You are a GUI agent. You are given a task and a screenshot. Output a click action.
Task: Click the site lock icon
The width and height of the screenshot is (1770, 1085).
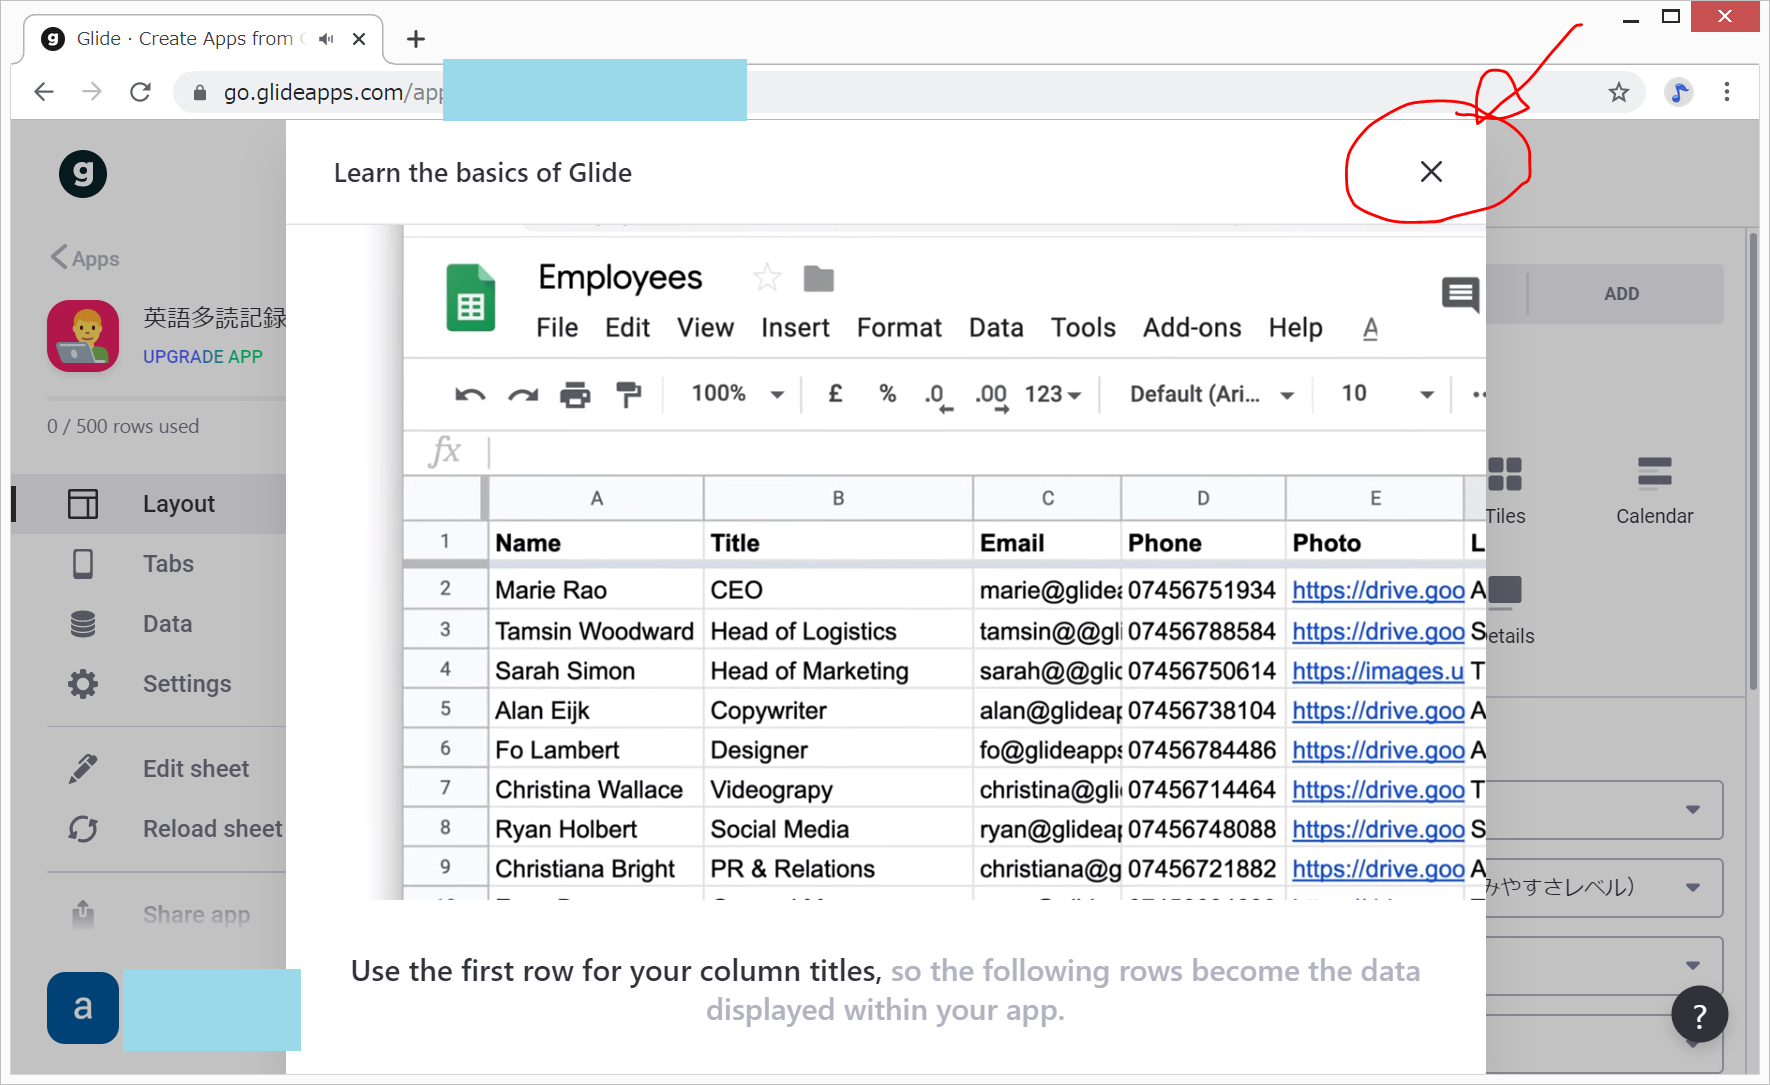tap(199, 93)
